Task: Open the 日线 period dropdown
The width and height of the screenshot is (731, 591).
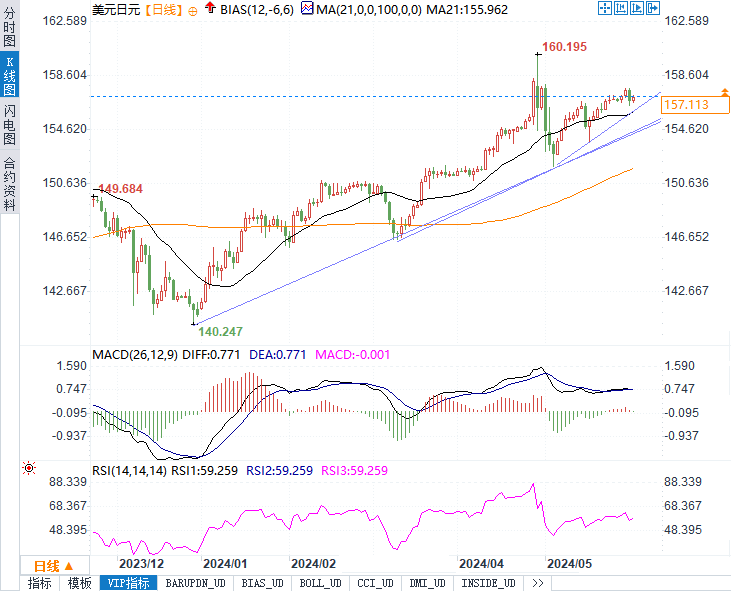Action: click(54, 566)
